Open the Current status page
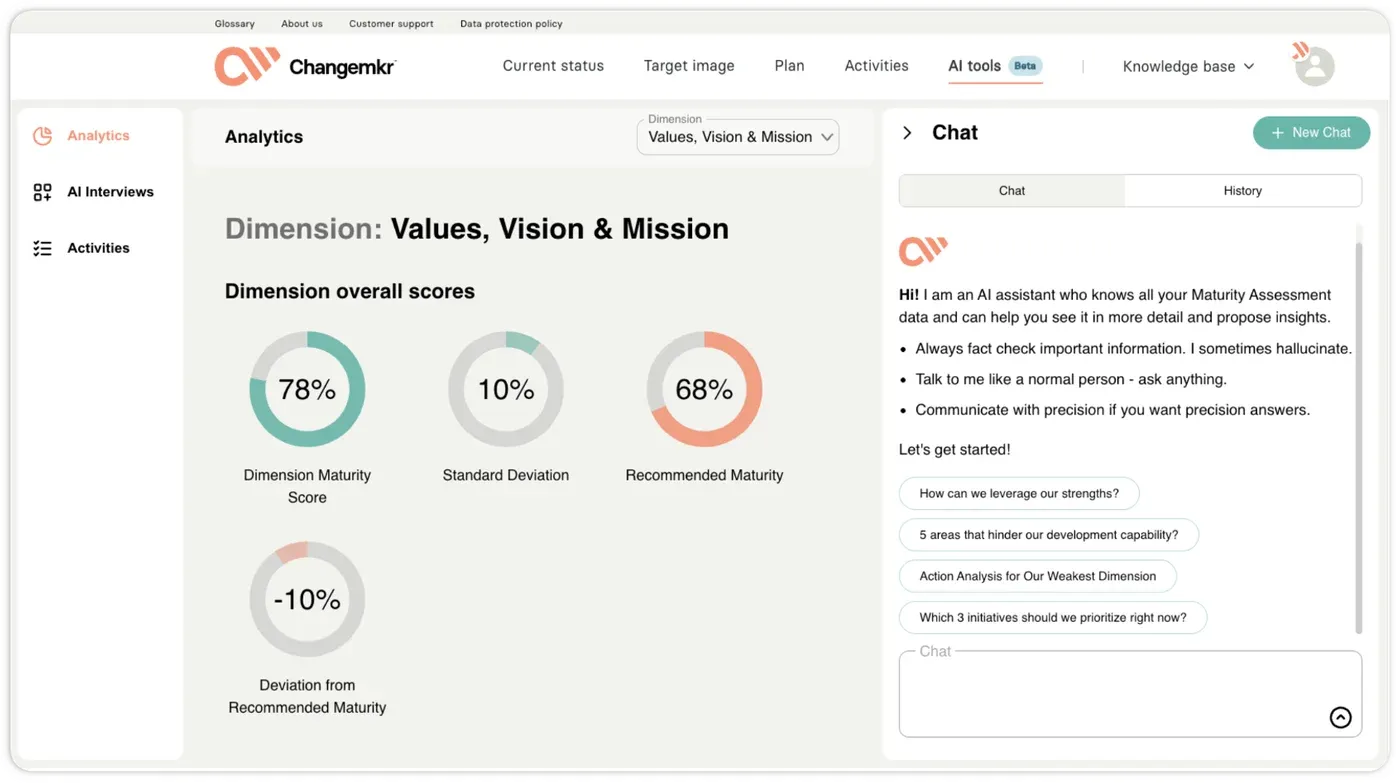This screenshot has height=783, width=1400. [553, 66]
